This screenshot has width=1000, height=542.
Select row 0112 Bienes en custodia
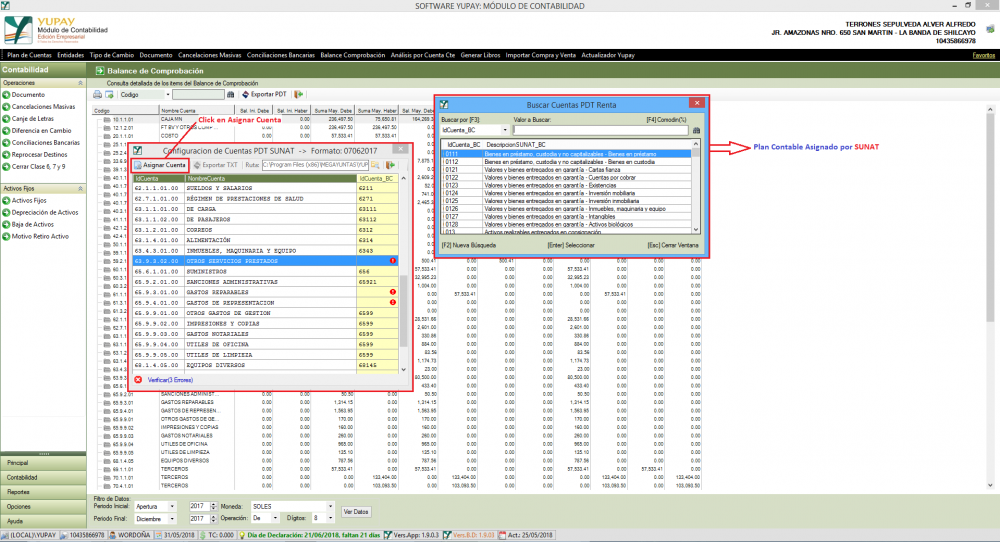(567, 162)
